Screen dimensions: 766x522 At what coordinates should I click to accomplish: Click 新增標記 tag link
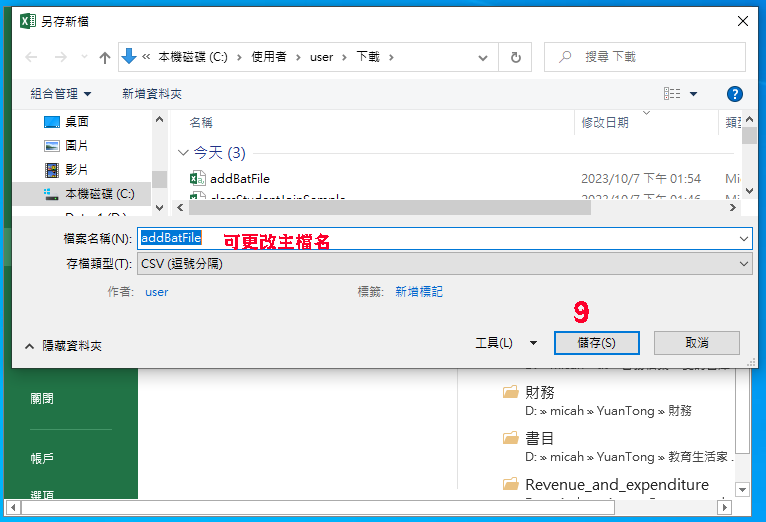[419, 292]
